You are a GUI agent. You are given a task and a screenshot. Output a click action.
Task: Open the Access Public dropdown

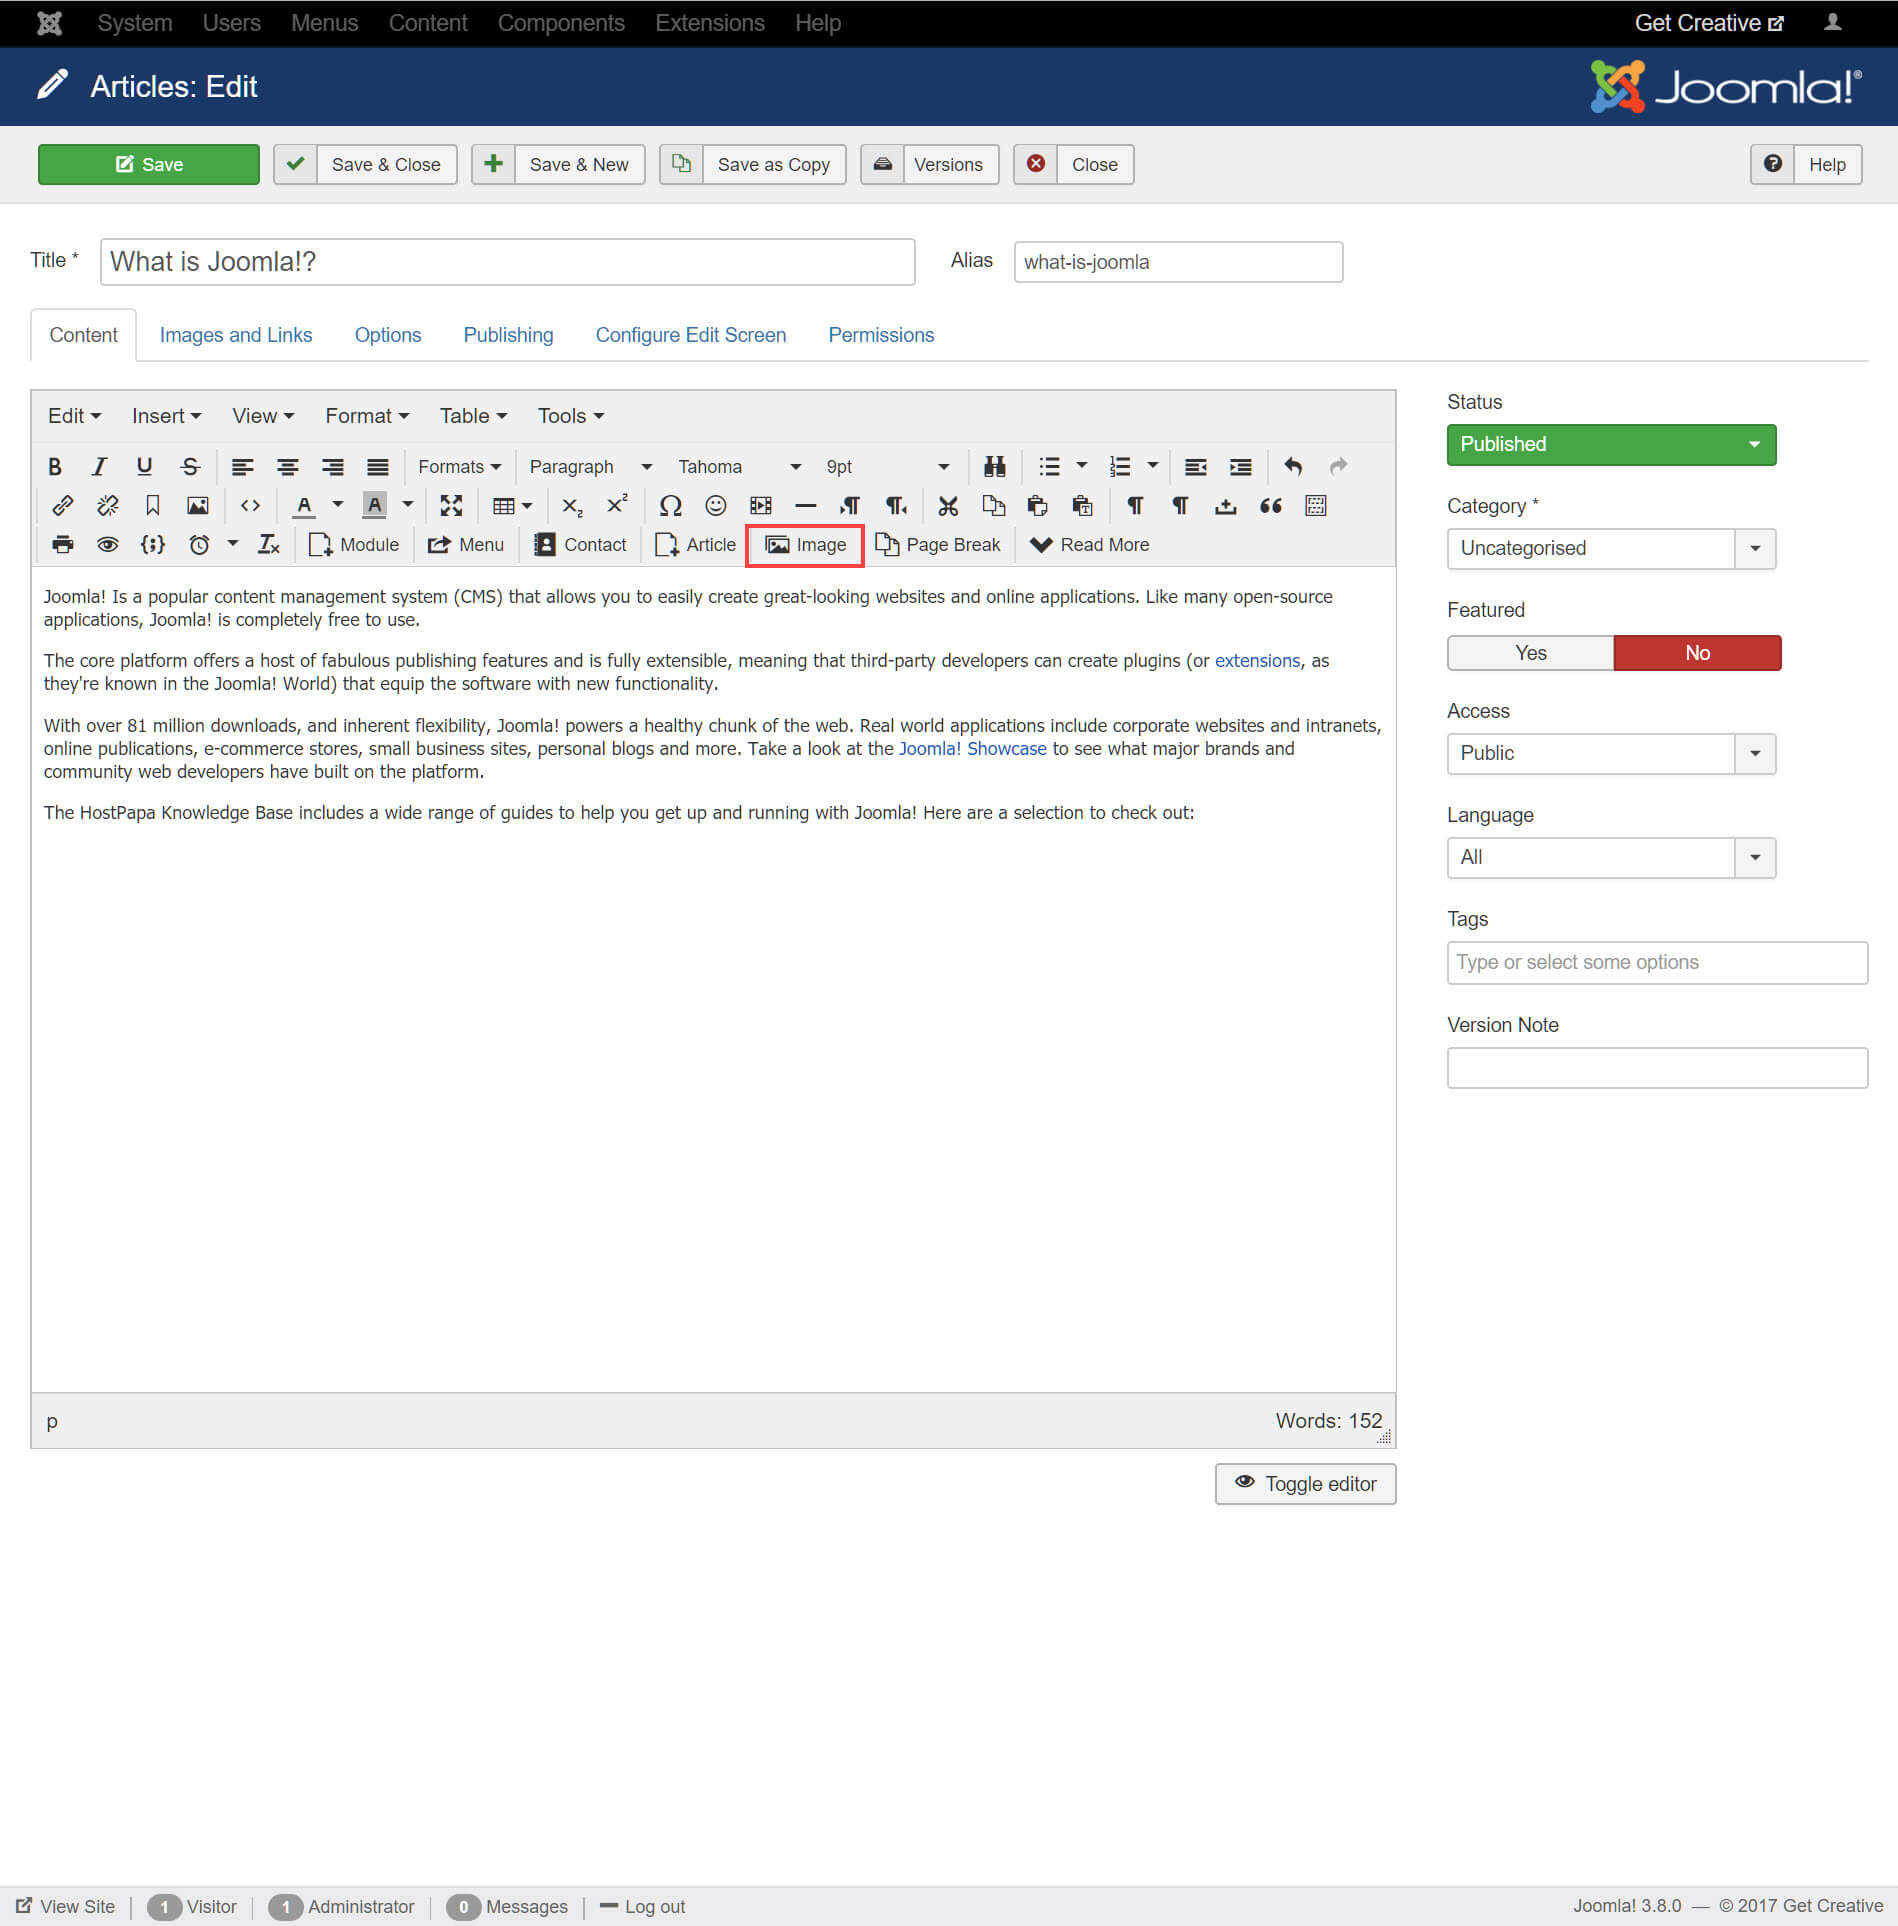pyautogui.click(x=1611, y=754)
